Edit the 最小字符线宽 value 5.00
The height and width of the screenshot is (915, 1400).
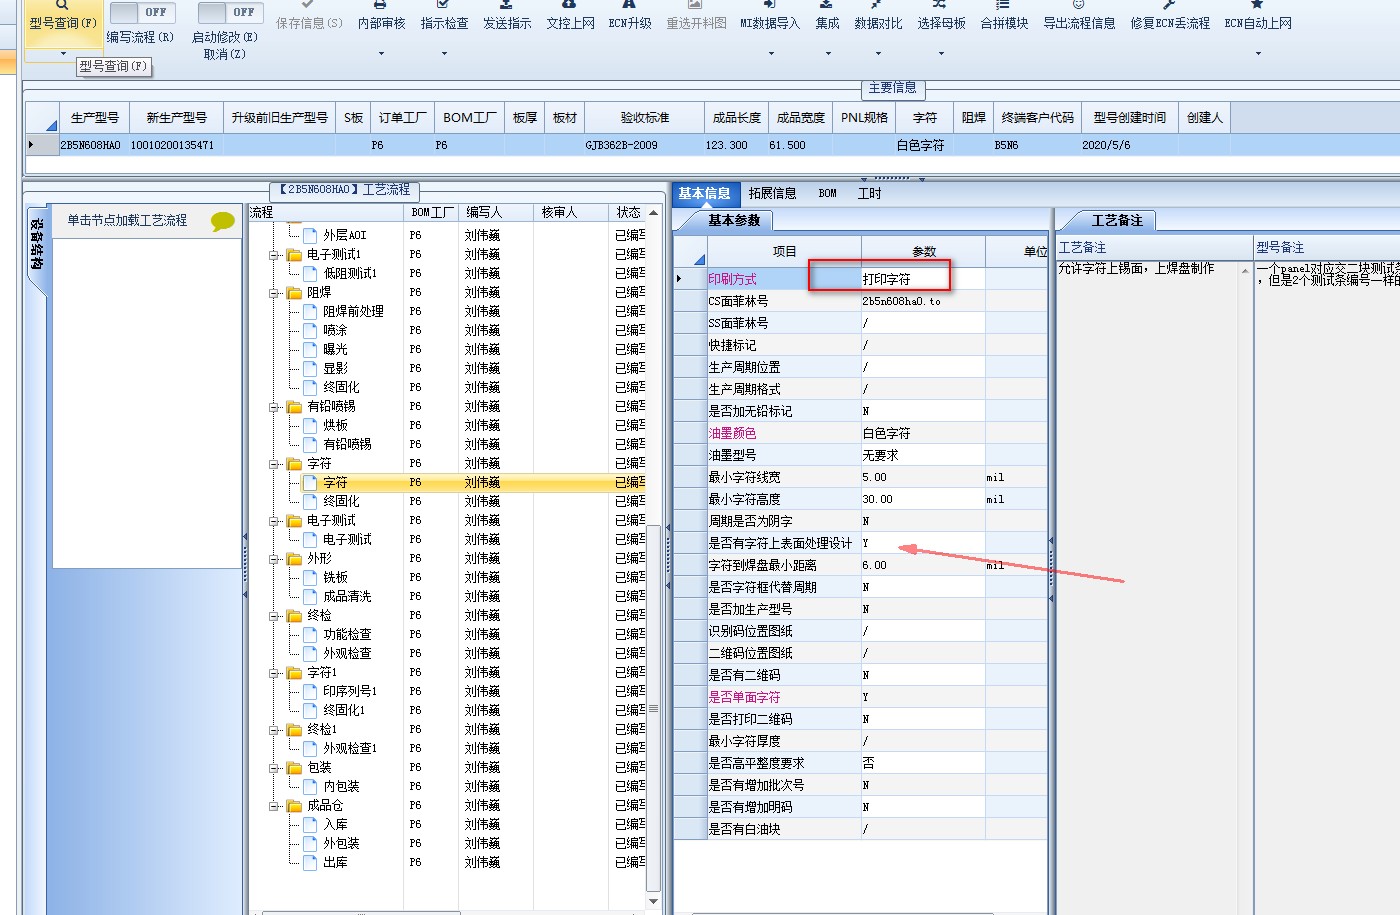(x=923, y=477)
